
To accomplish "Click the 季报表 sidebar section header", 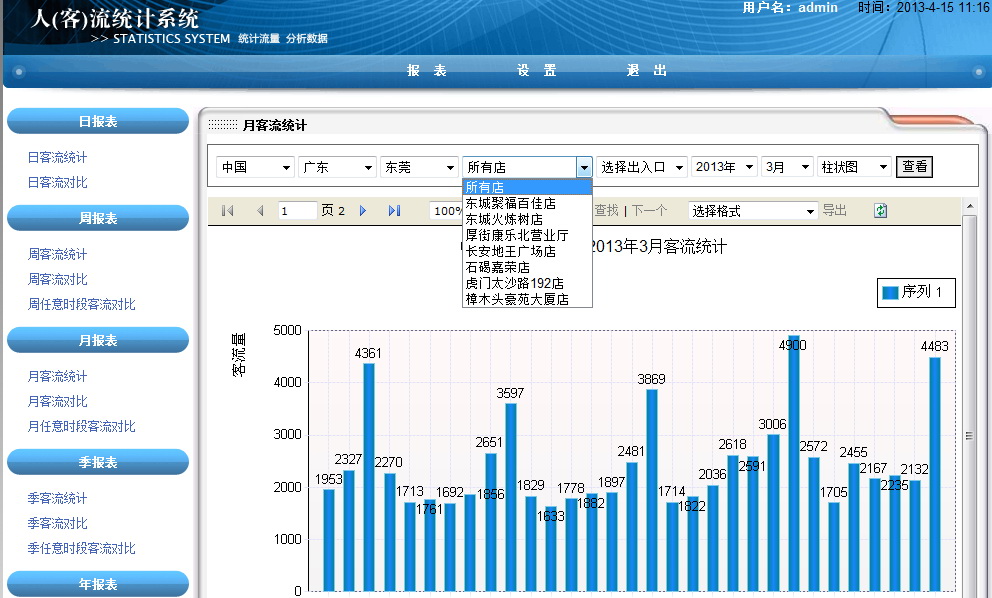I will coord(98,462).
